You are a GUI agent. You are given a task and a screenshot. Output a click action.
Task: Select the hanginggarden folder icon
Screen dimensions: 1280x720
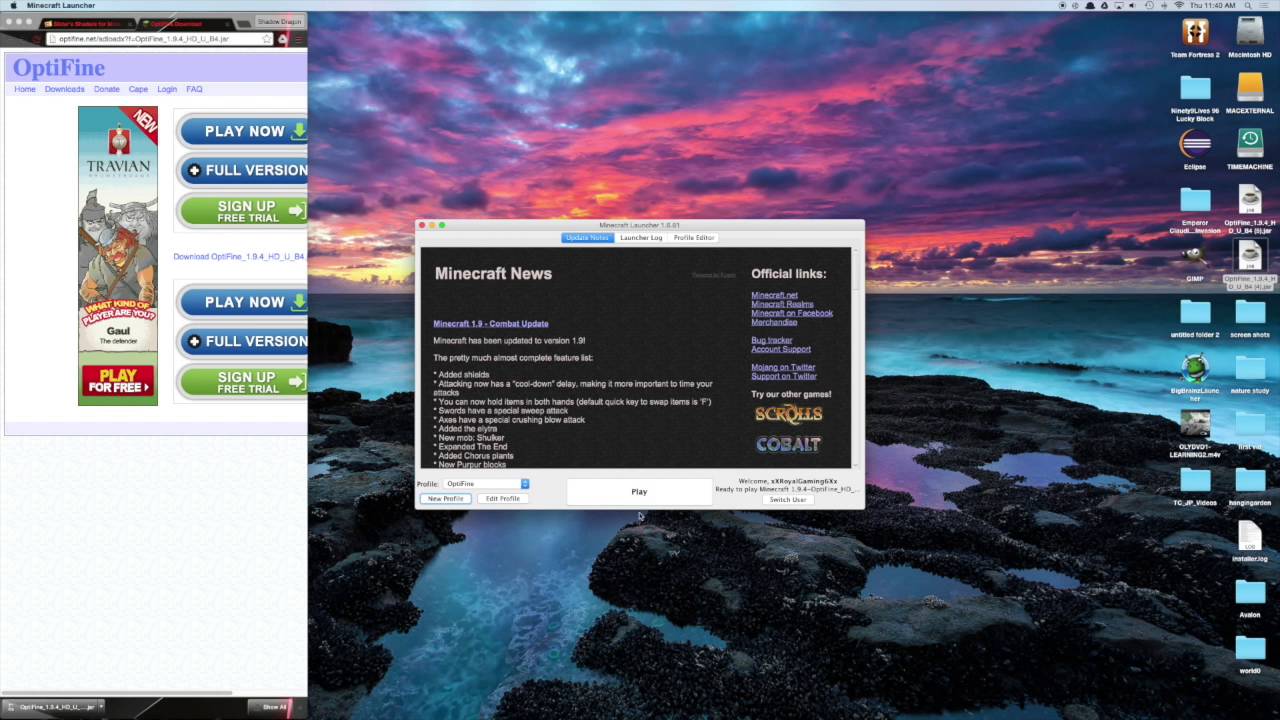1250,480
